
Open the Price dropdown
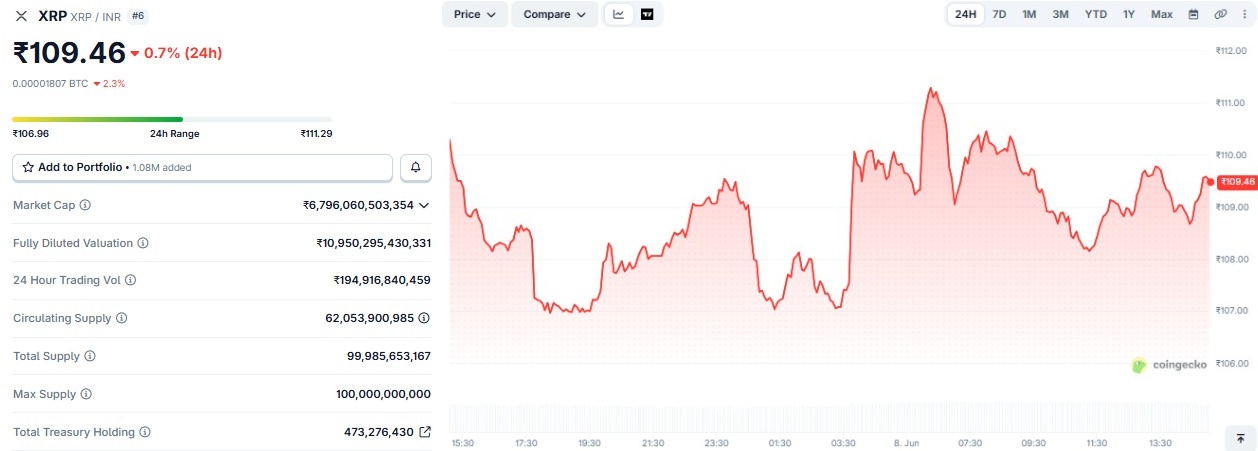point(475,14)
